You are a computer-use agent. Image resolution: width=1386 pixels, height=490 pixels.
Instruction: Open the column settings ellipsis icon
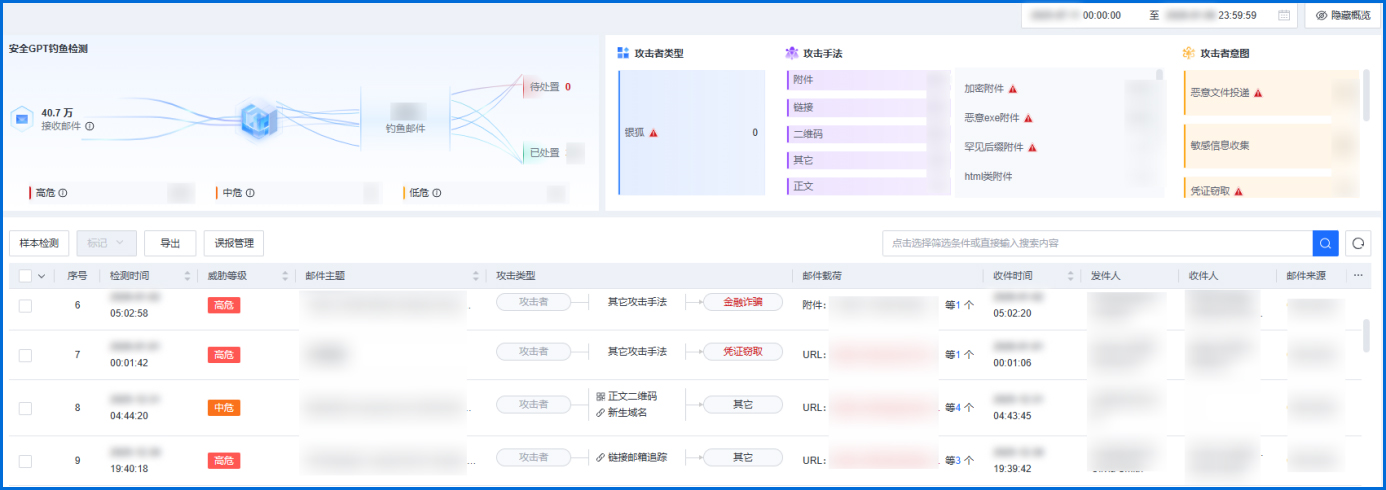[1358, 275]
